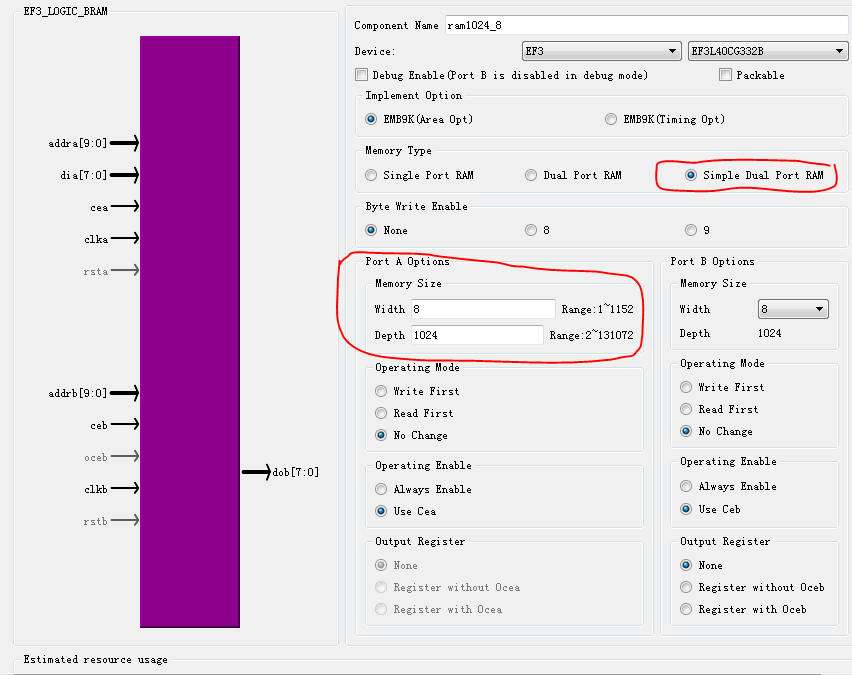Viewport: 852px width, 675px height.
Task: Click the Port A Depth input field
Action: [x=476, y=335]
